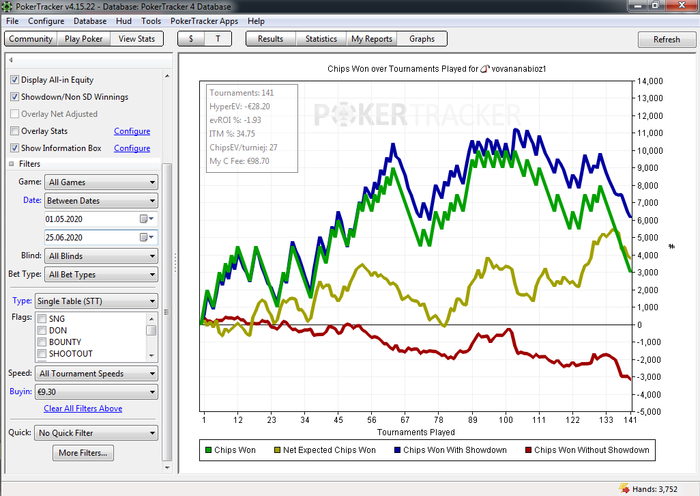Open the Database menu

coord(90,21)
